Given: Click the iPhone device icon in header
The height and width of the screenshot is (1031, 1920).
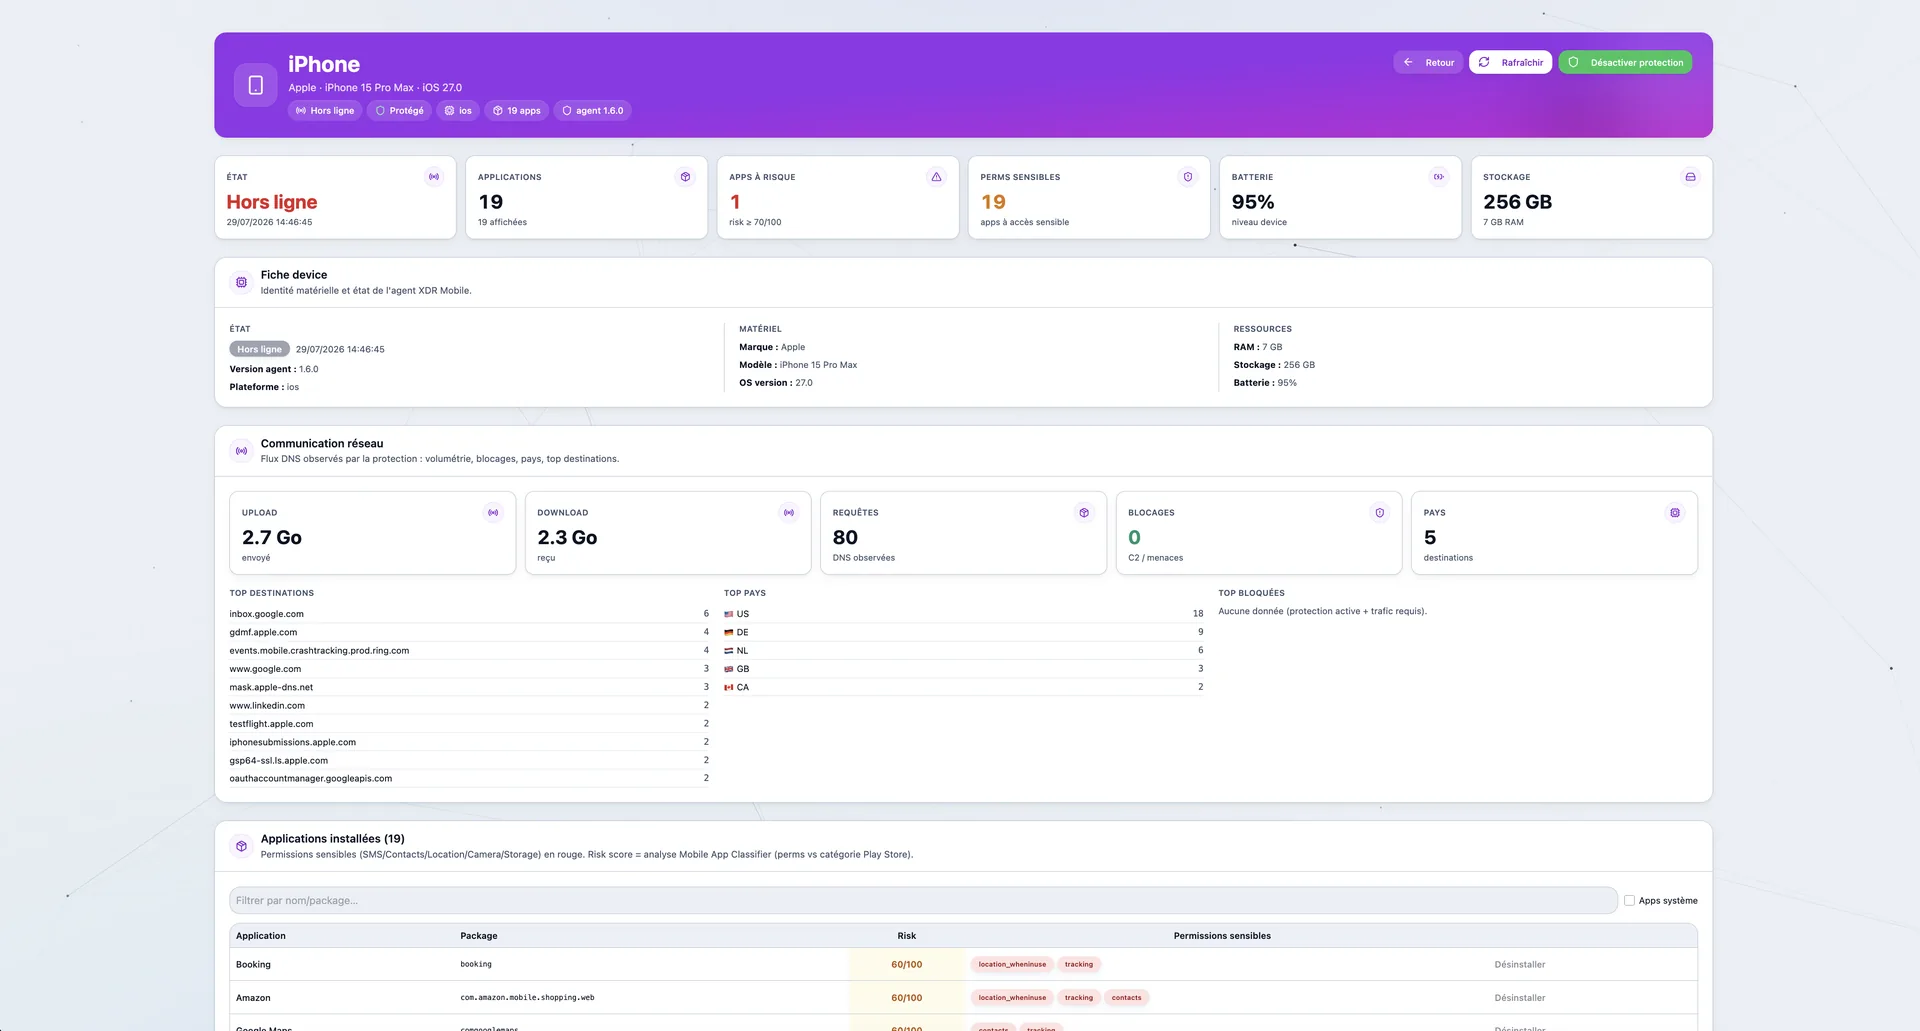Looking at the screenshot, I should pos(255,85).
